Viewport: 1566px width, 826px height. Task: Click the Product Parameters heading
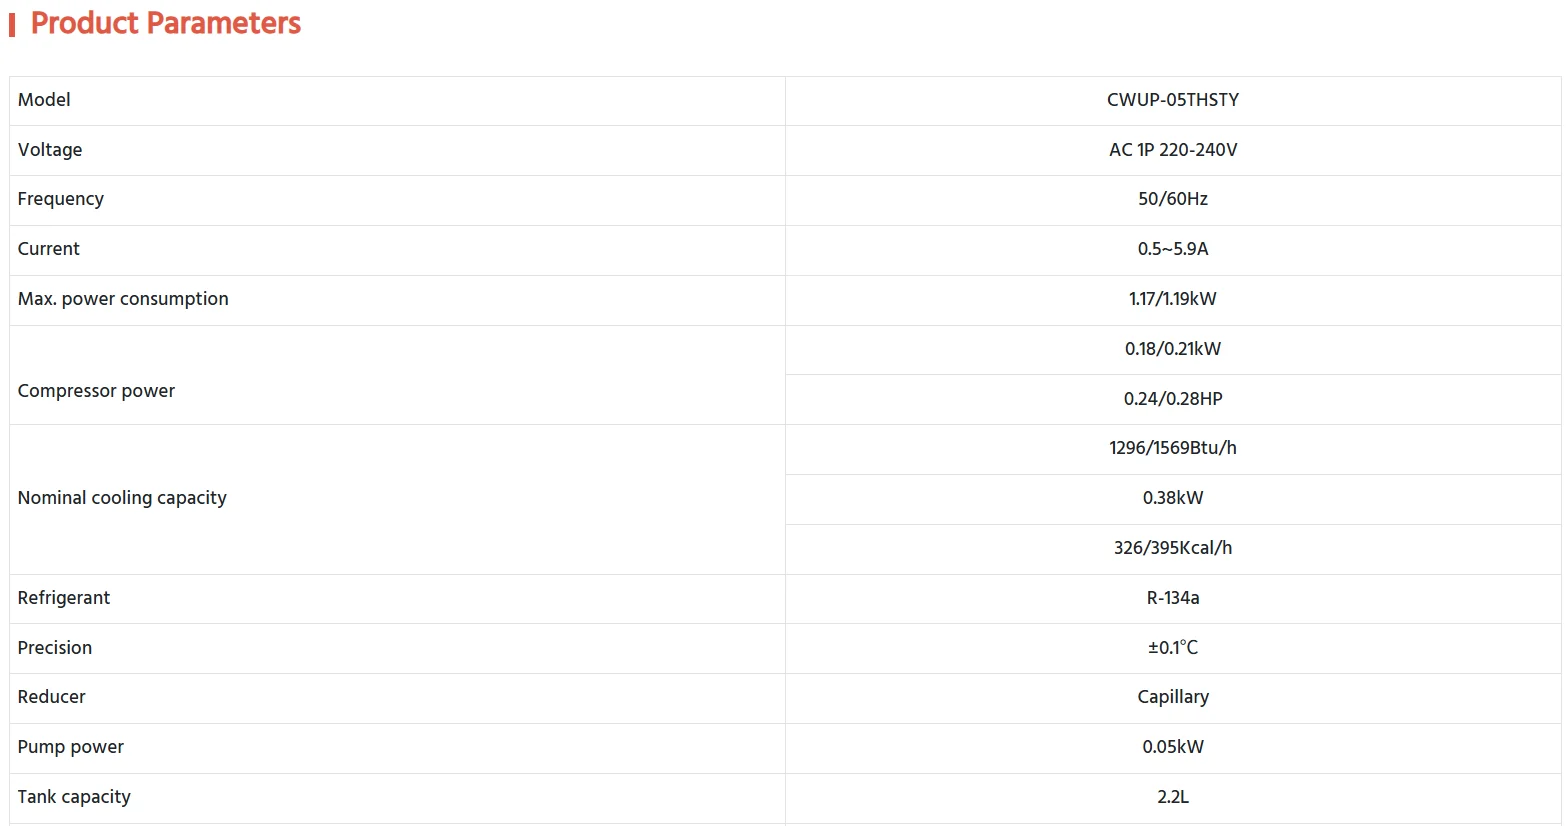point(165,23)
